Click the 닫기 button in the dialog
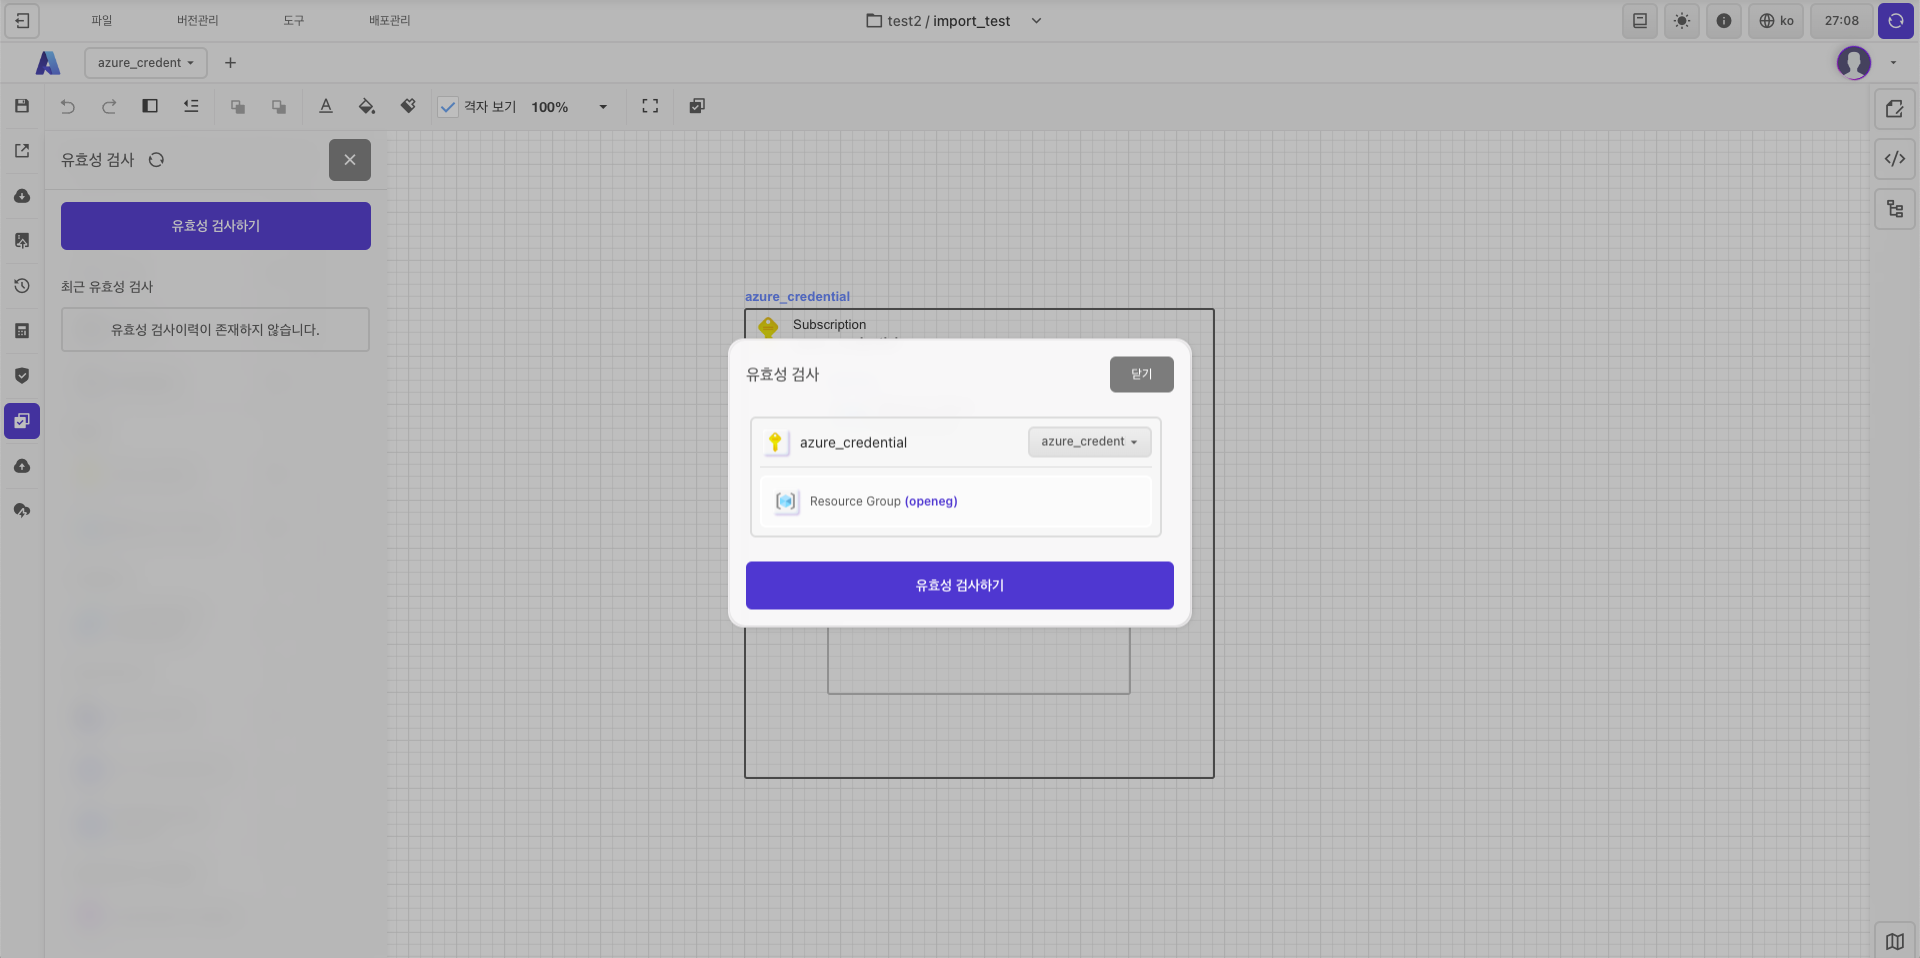The image size is (1920, 958). 1141,374
